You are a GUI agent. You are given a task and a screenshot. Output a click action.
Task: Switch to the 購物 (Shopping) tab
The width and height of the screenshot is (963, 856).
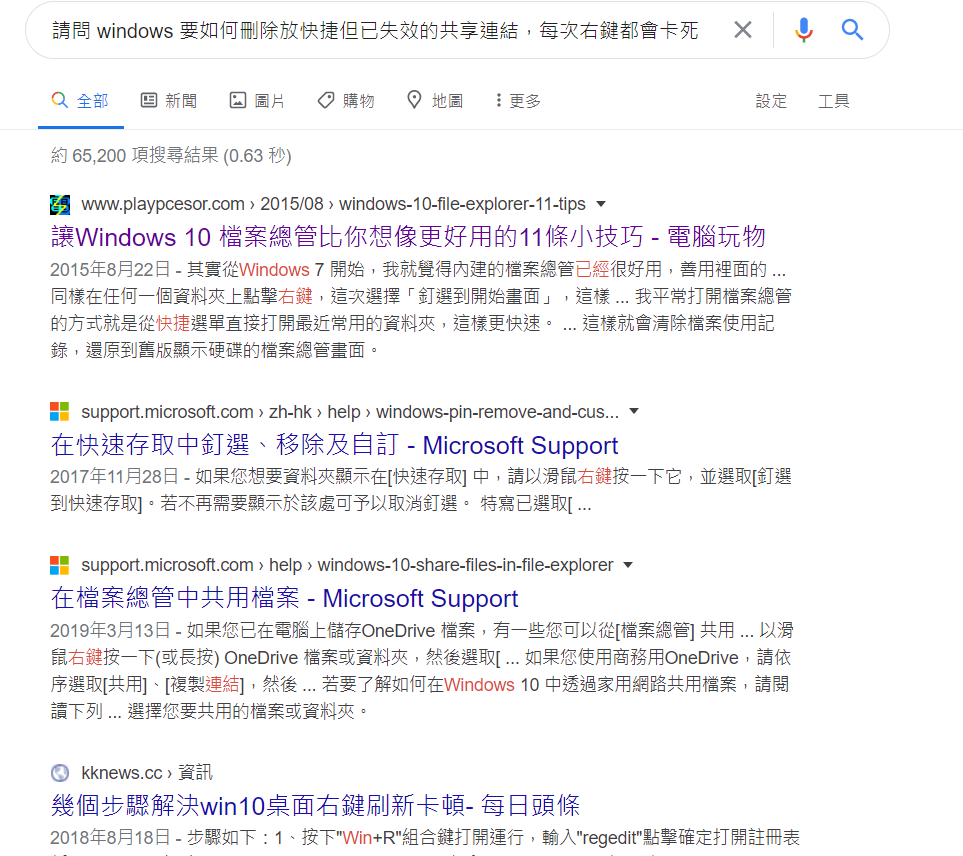click(x=346, y=101)
